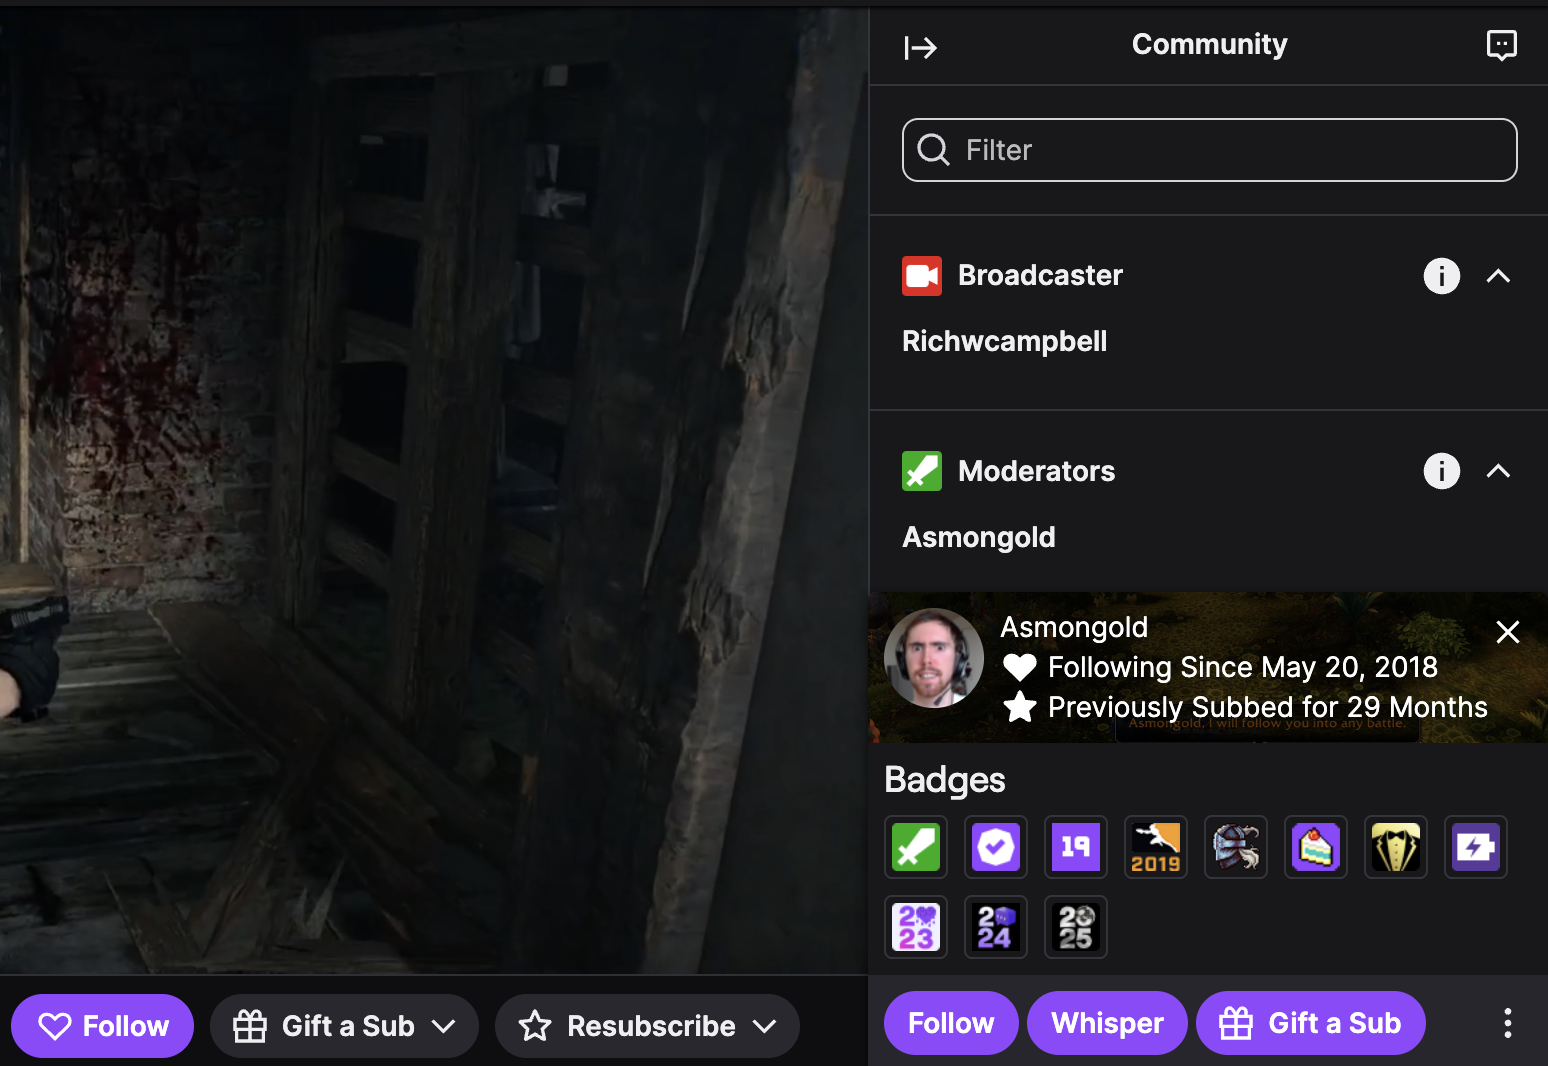Screen dimensions: 1548x1066
Task: Click the Following Since May 20, 2018 text
Action: coord(1243,667)
